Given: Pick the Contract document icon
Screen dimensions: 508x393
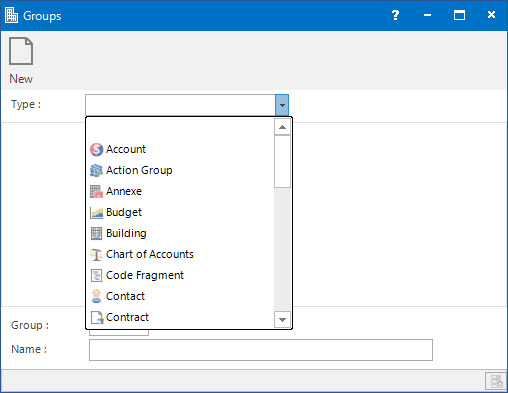Looking at the screenshot, I should (97, 317).
